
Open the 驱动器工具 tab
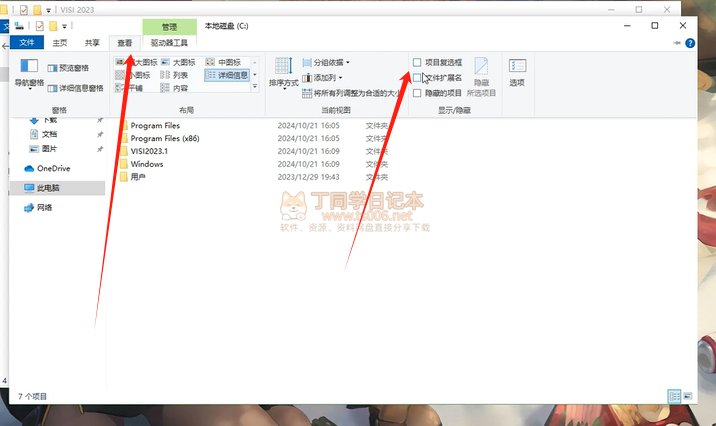[169, 42]
